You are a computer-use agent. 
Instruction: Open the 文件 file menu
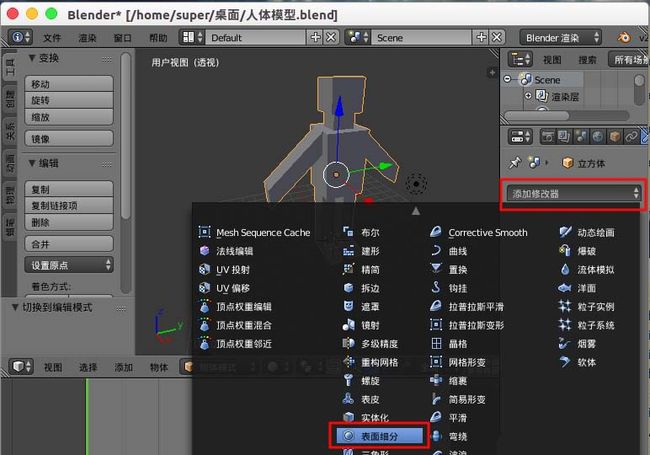tap(52, 38)
